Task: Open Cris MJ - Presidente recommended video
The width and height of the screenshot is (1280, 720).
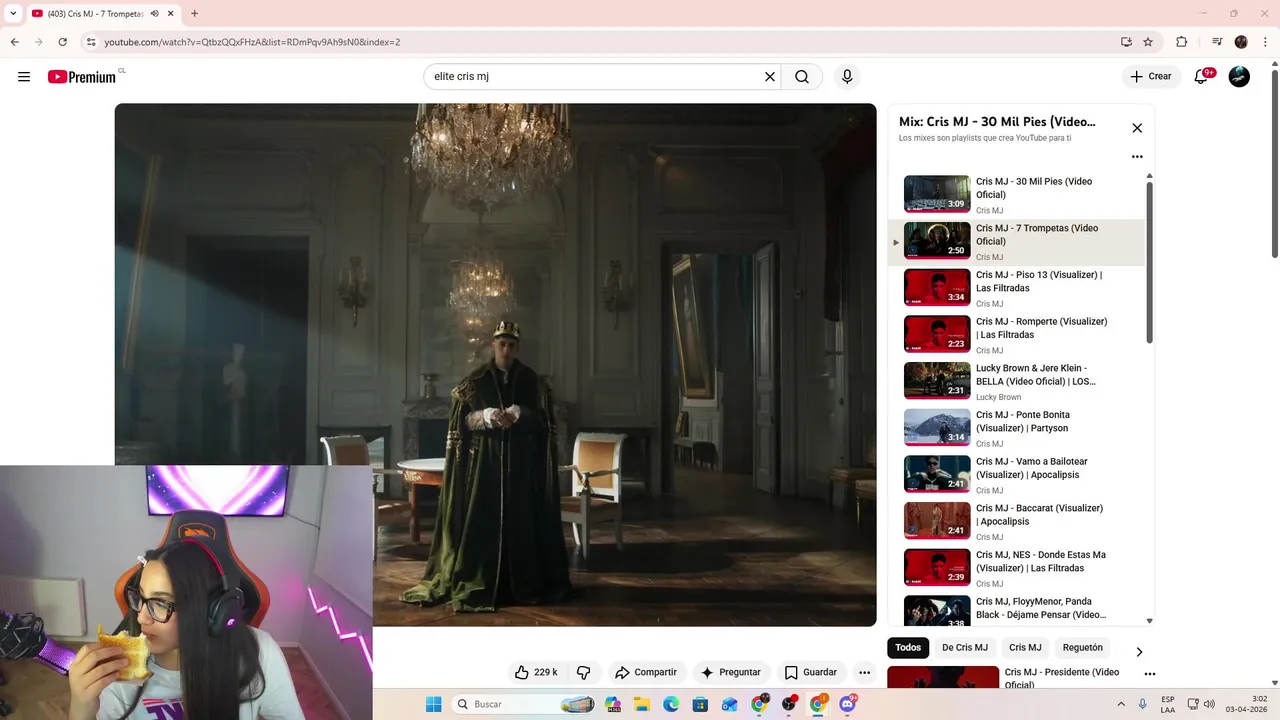Action: point(943,678)
